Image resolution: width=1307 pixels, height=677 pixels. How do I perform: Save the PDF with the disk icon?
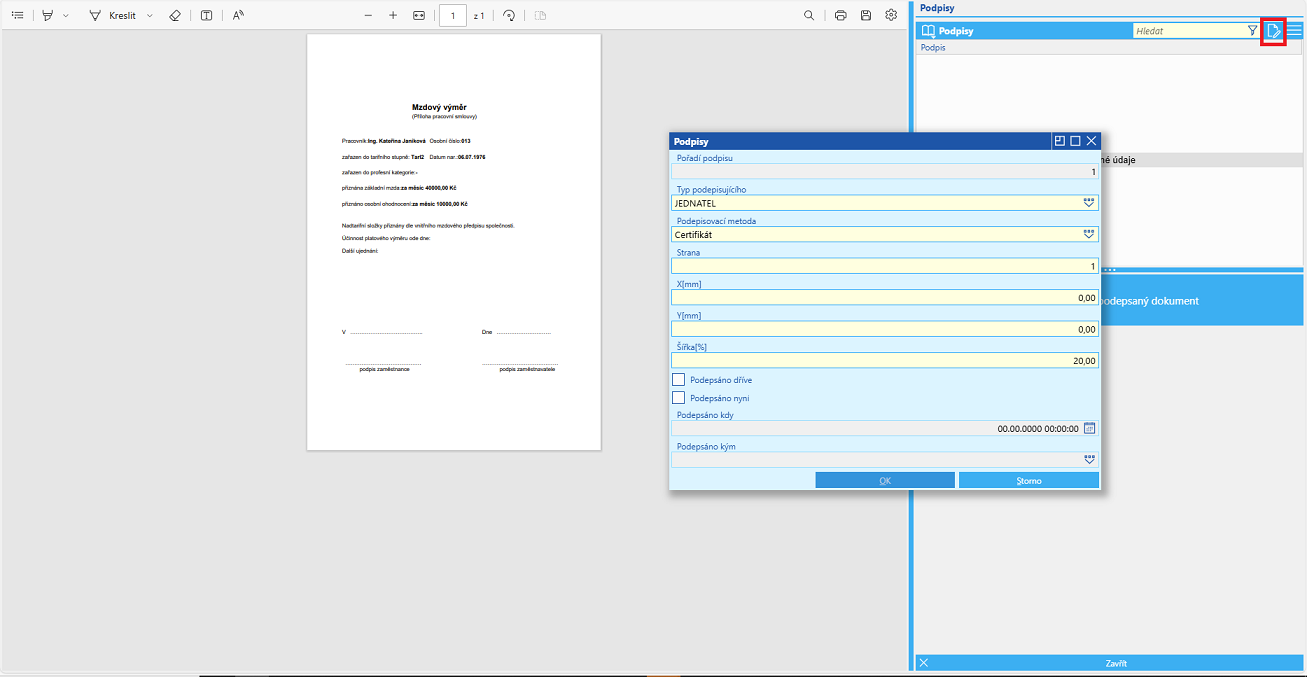tap(866, 16)
